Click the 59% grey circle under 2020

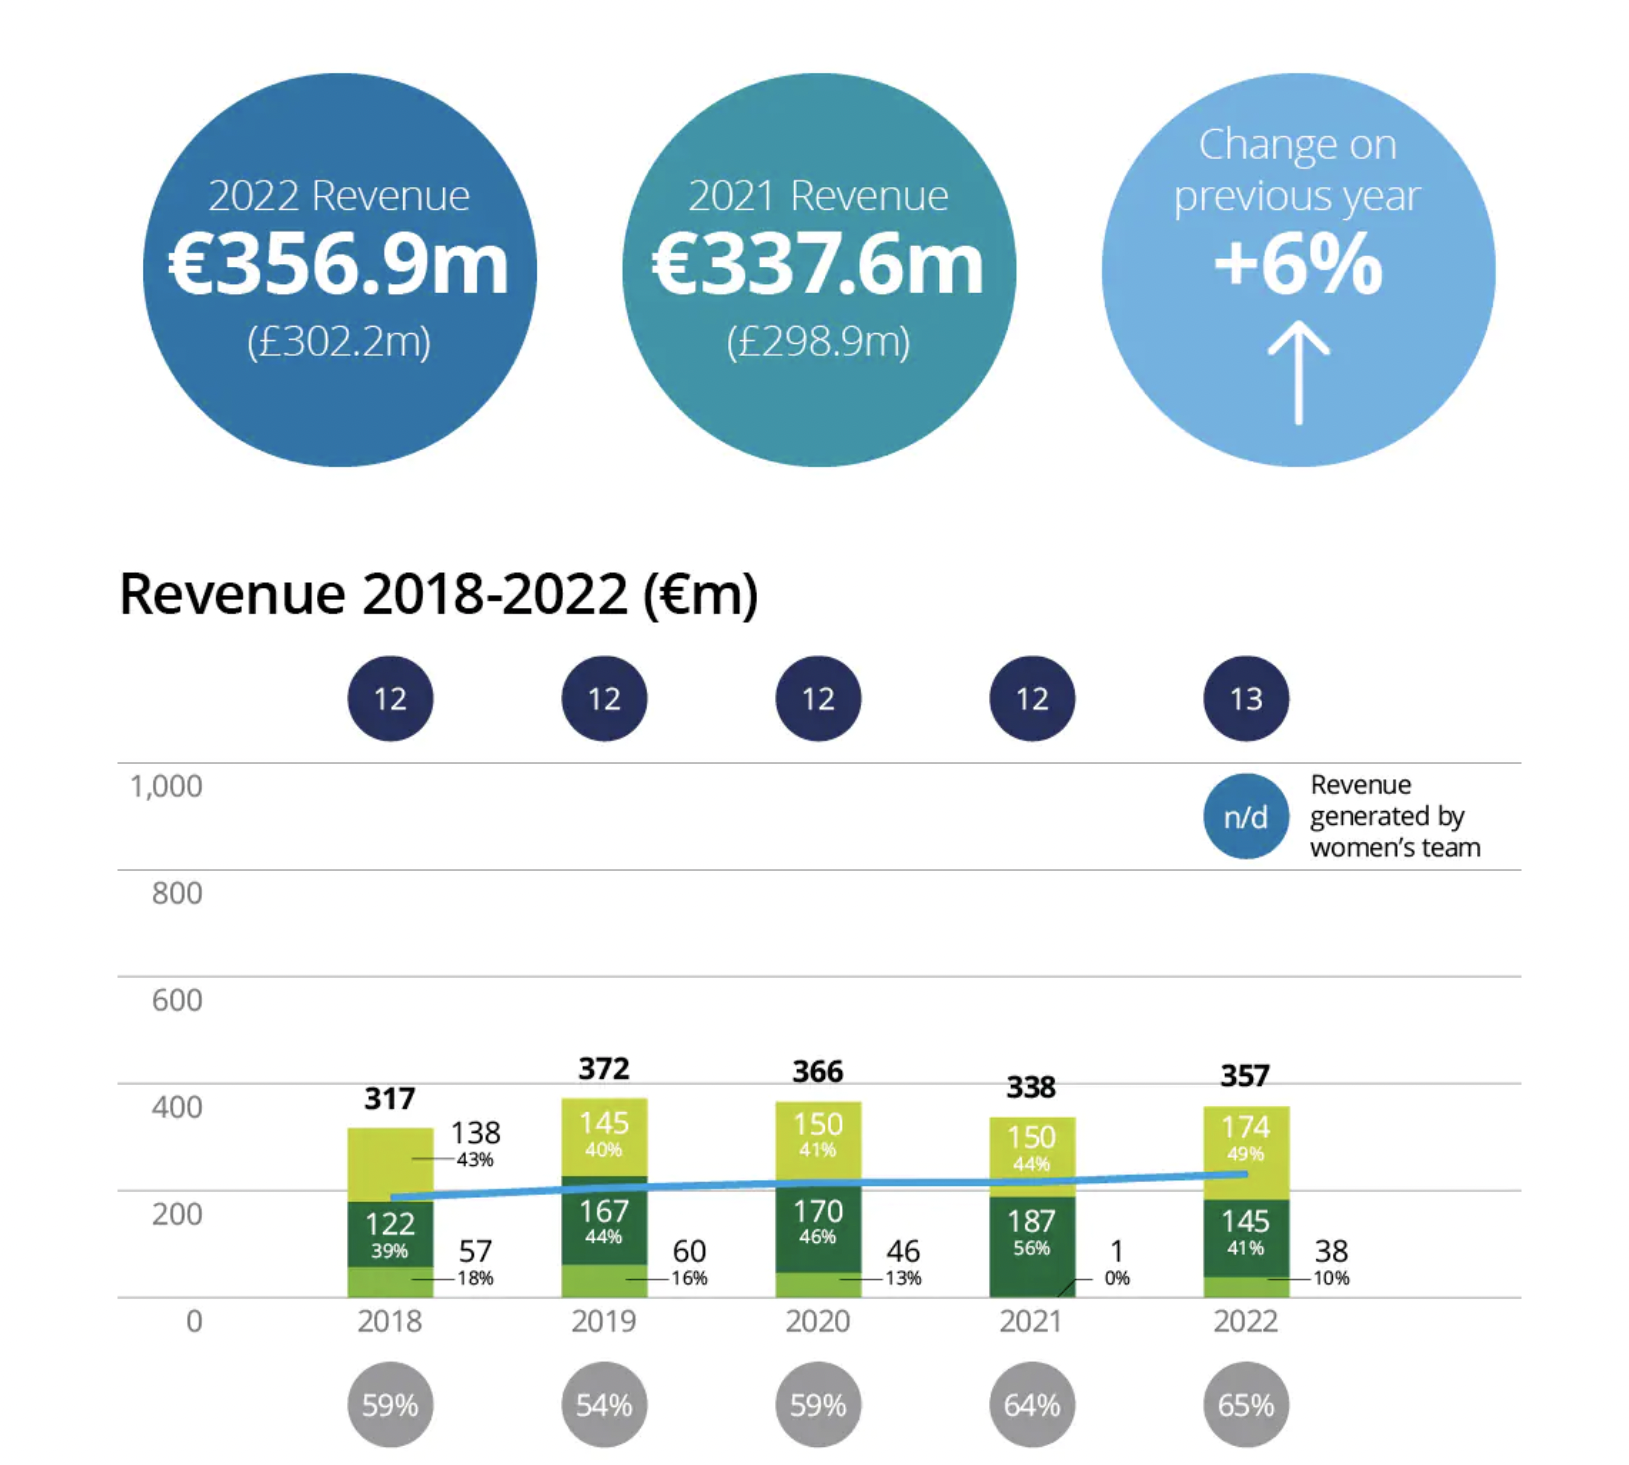818,1405
